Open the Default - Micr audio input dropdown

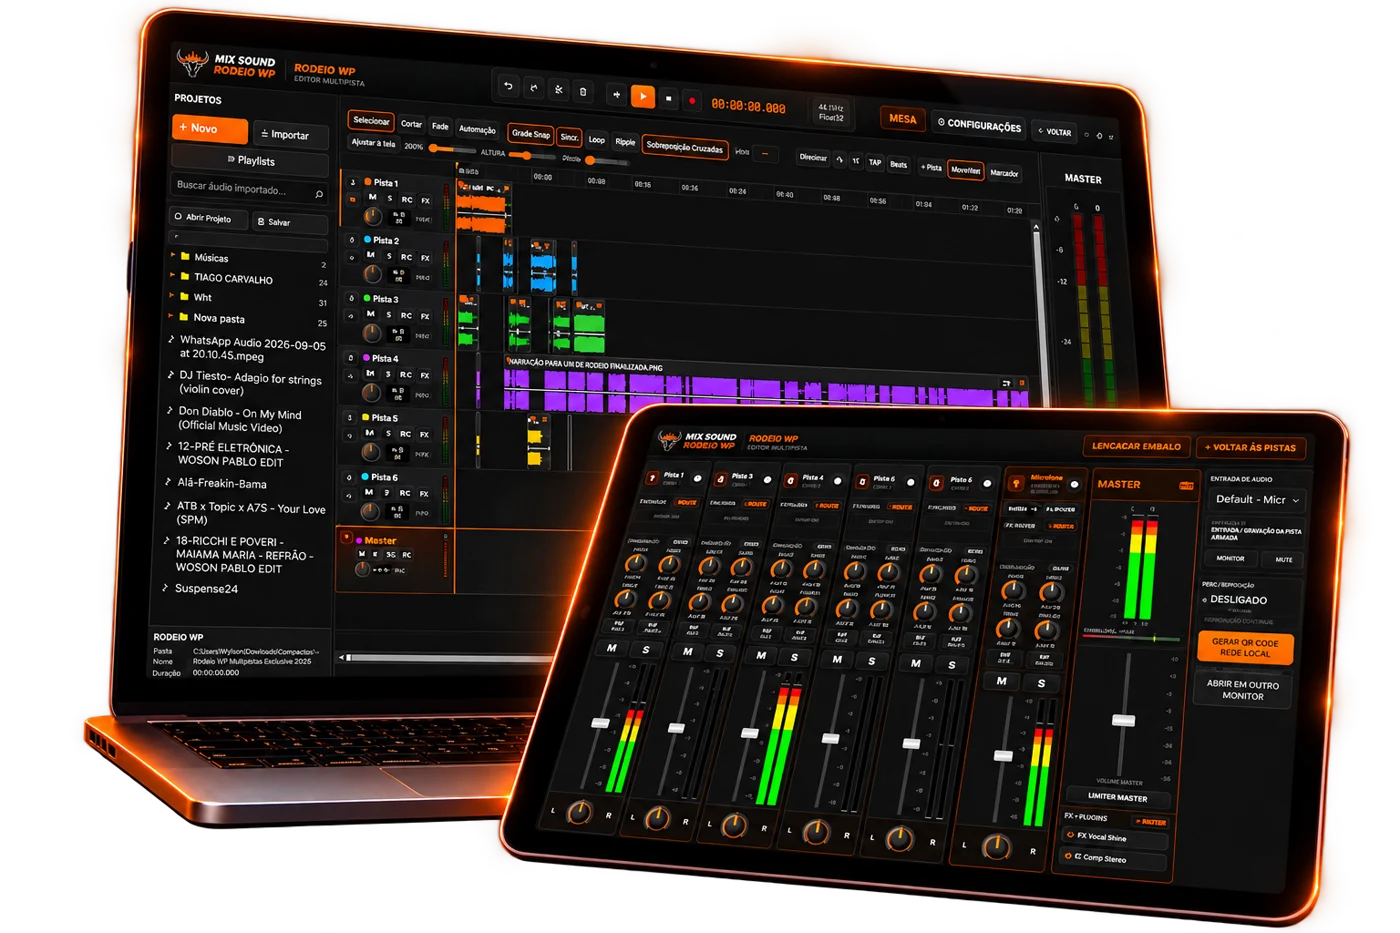1256,499
